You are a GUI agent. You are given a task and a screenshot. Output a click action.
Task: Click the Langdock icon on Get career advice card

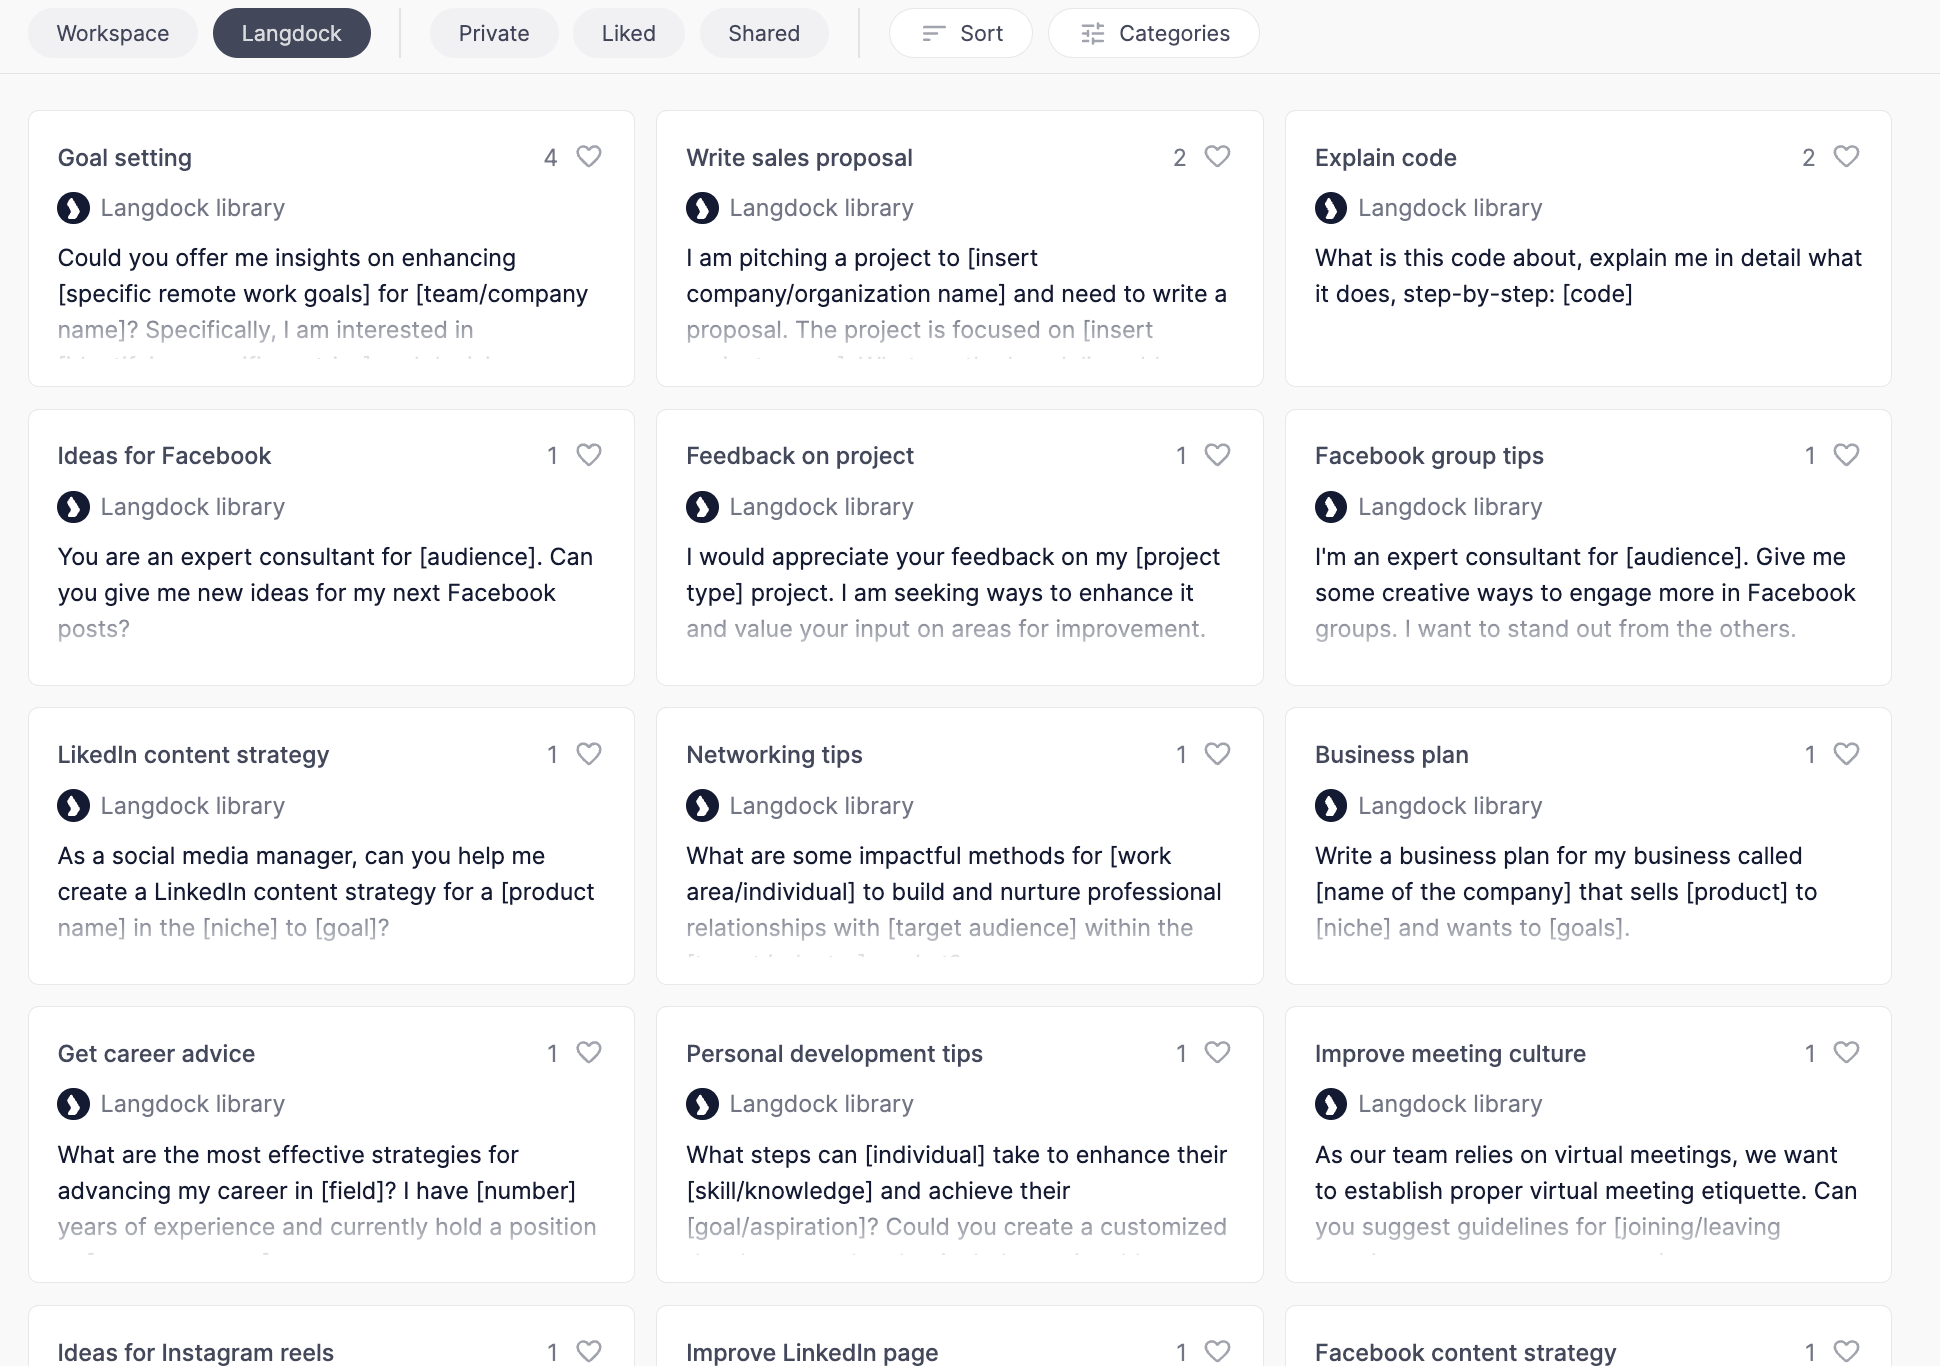[73, 1103]
